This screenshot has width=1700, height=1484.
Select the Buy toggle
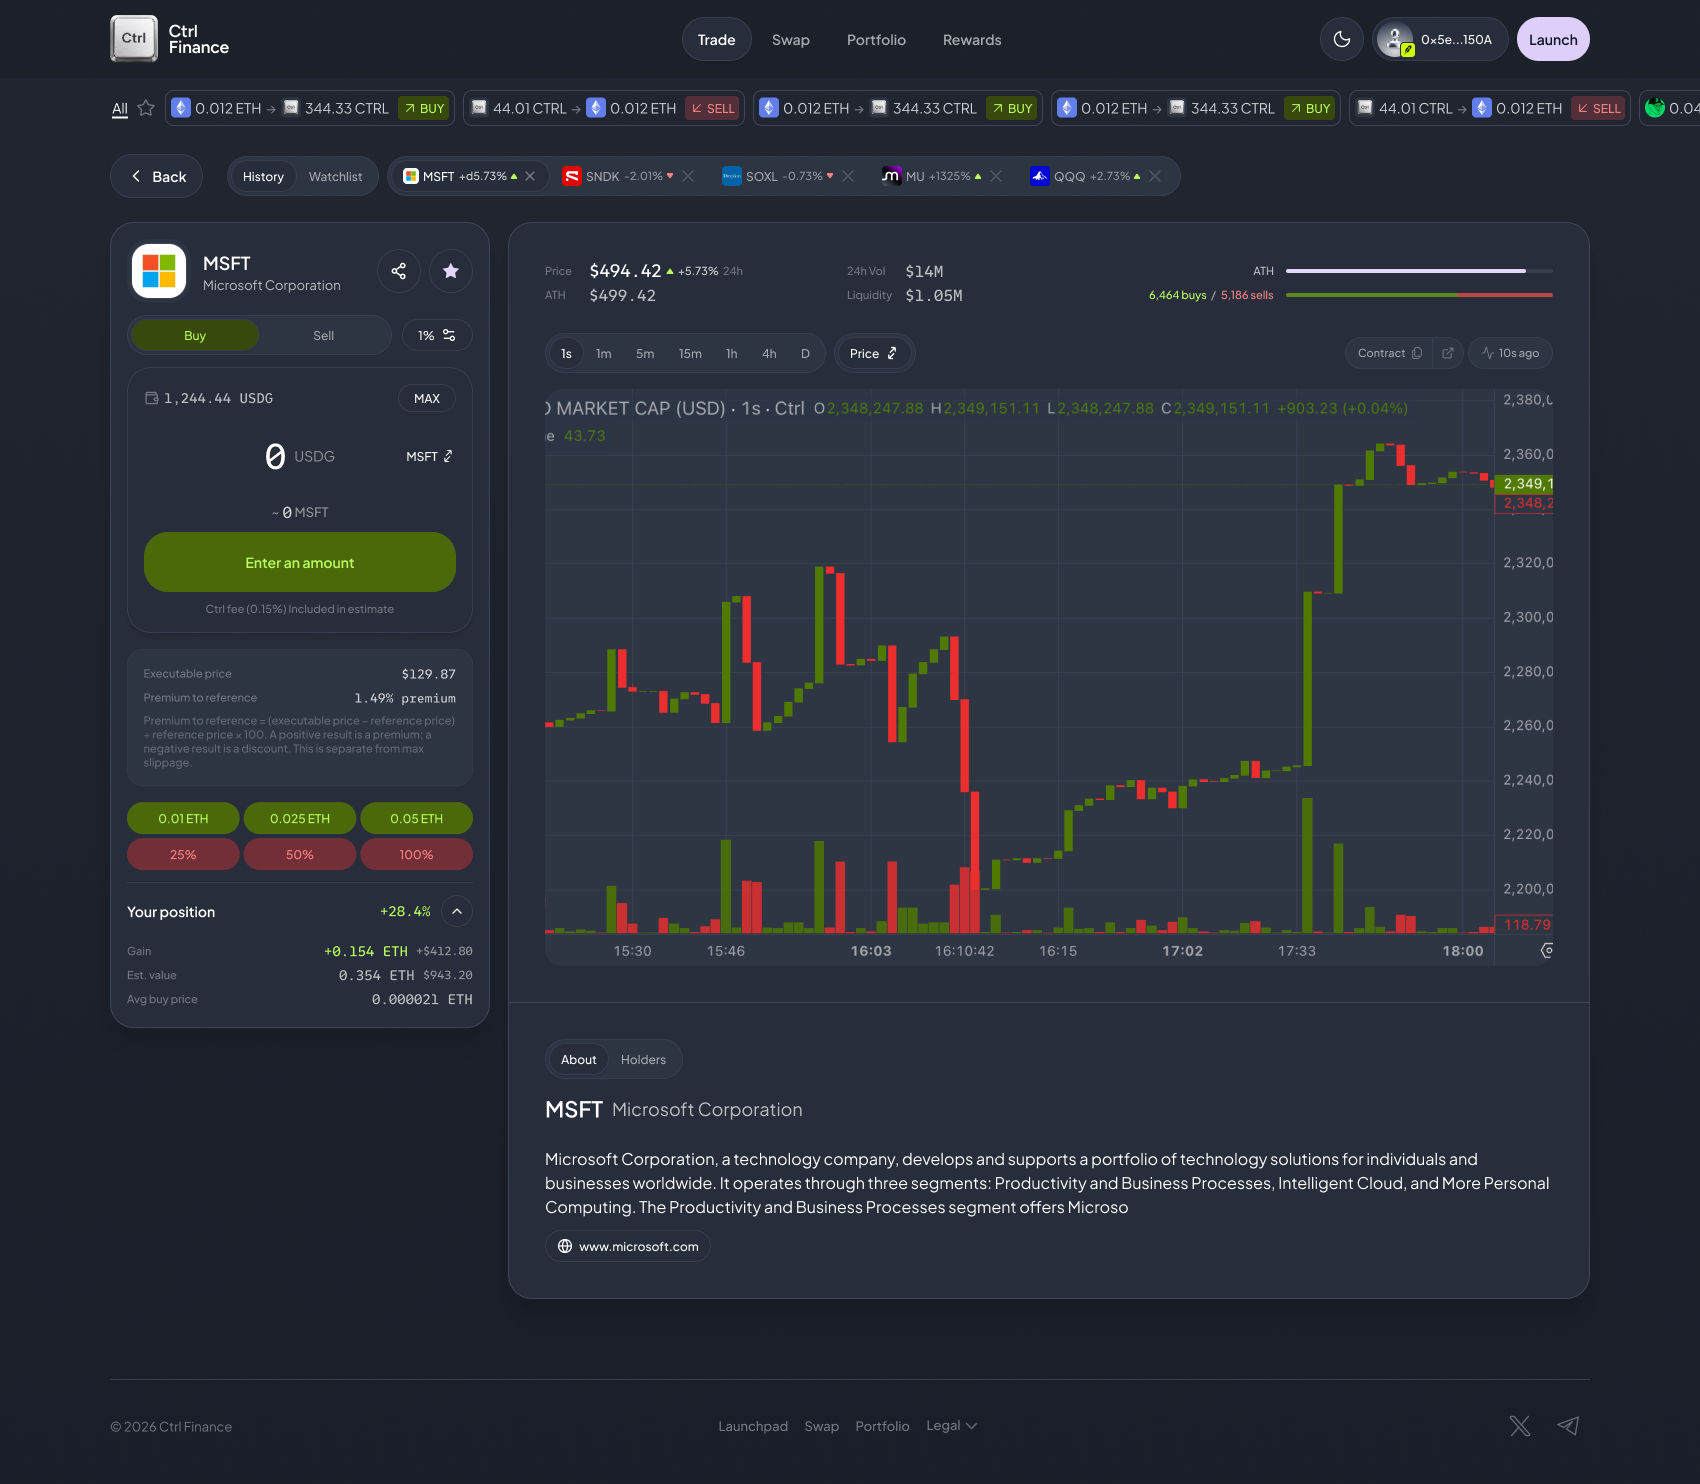195,335
